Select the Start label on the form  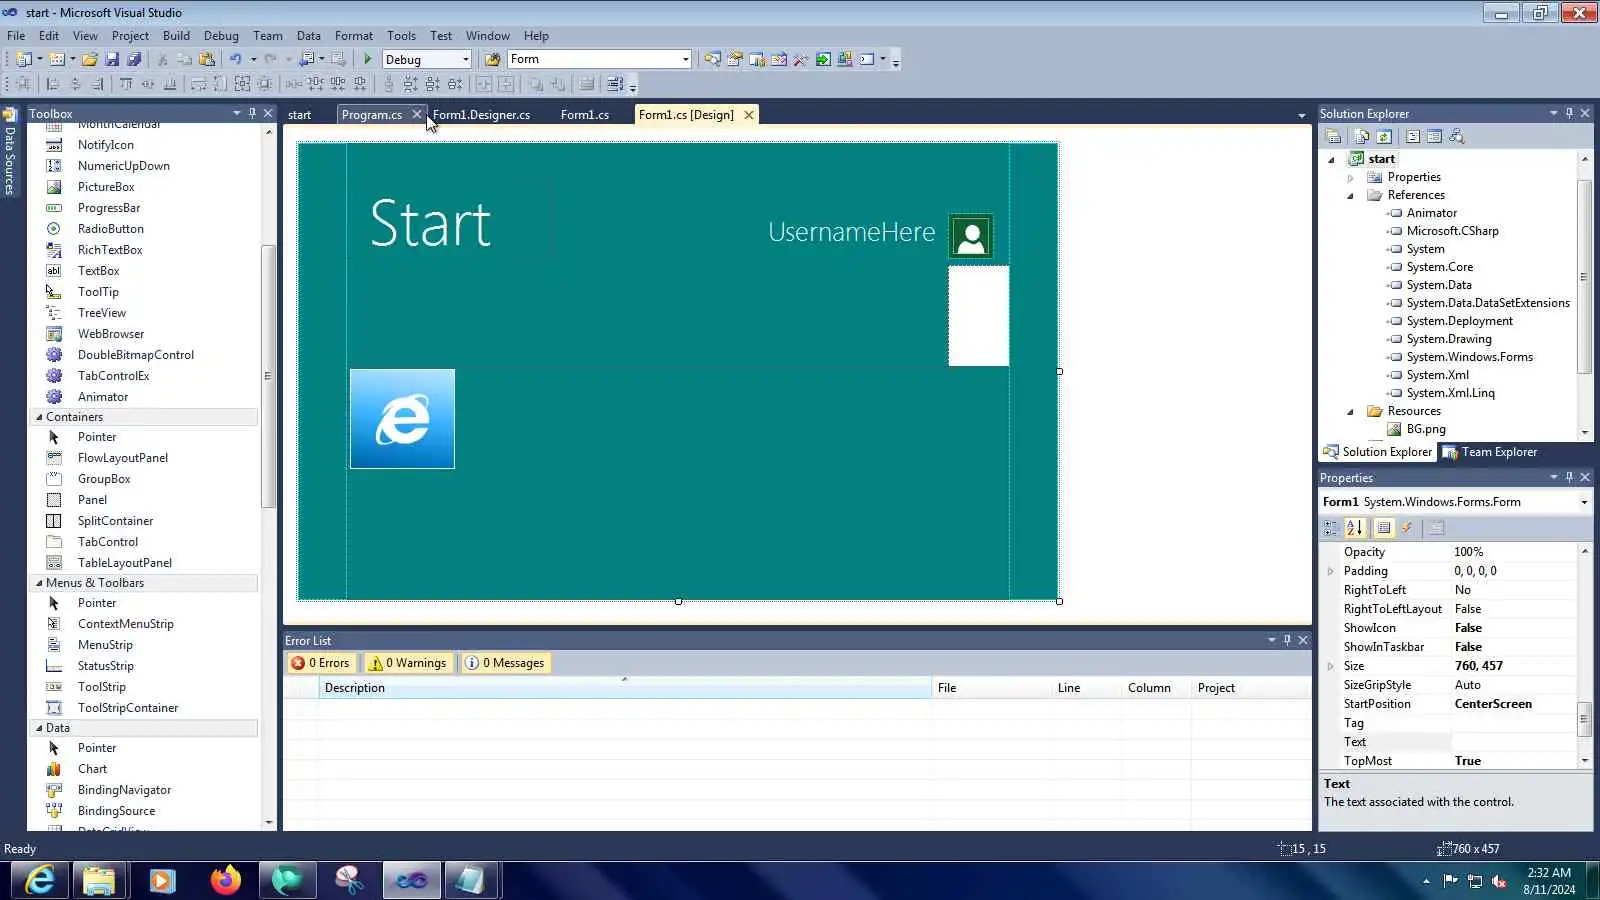point(431,224)
